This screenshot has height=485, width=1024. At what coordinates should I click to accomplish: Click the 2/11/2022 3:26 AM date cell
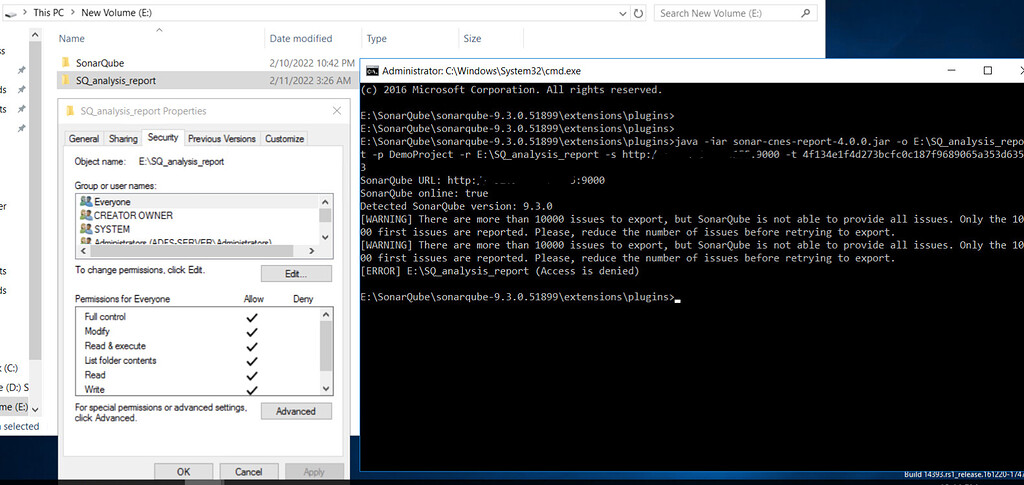310,81
